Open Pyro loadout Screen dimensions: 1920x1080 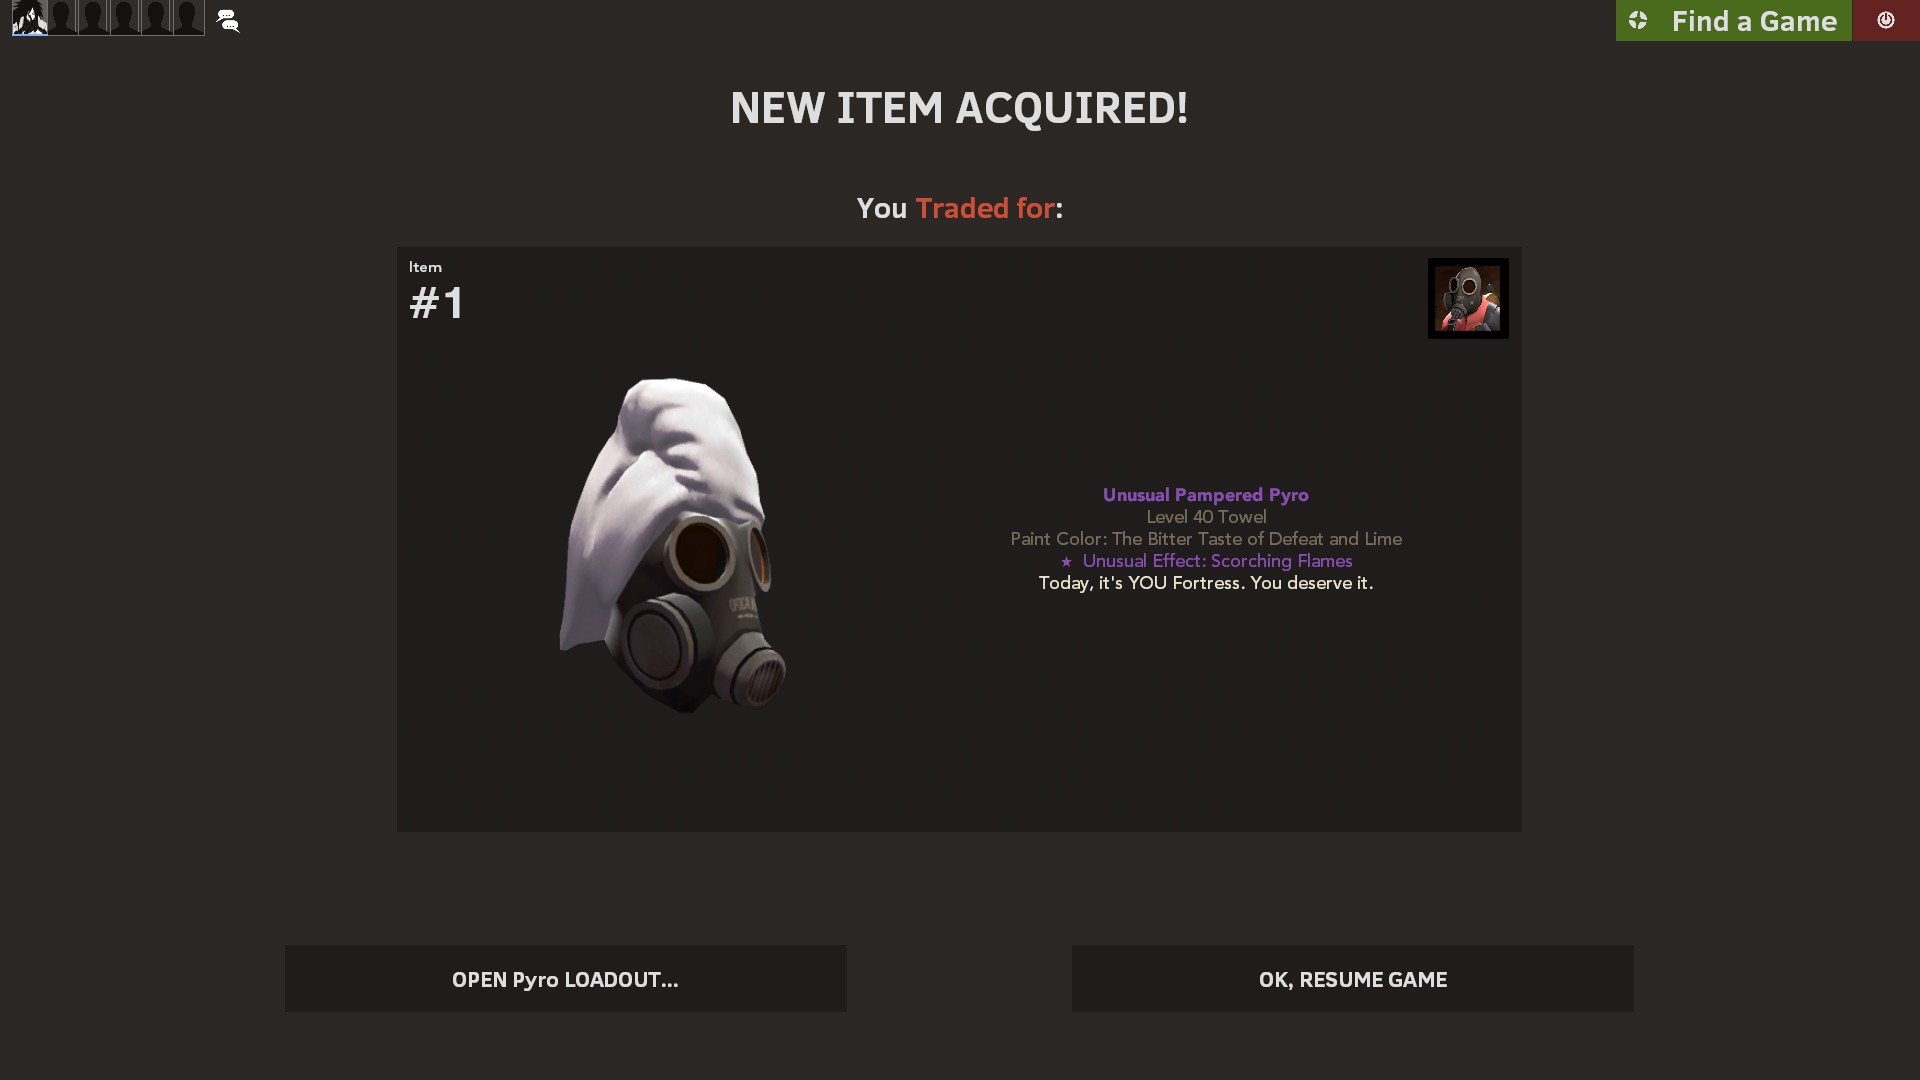pyautogui.click(x=566, y=979)
